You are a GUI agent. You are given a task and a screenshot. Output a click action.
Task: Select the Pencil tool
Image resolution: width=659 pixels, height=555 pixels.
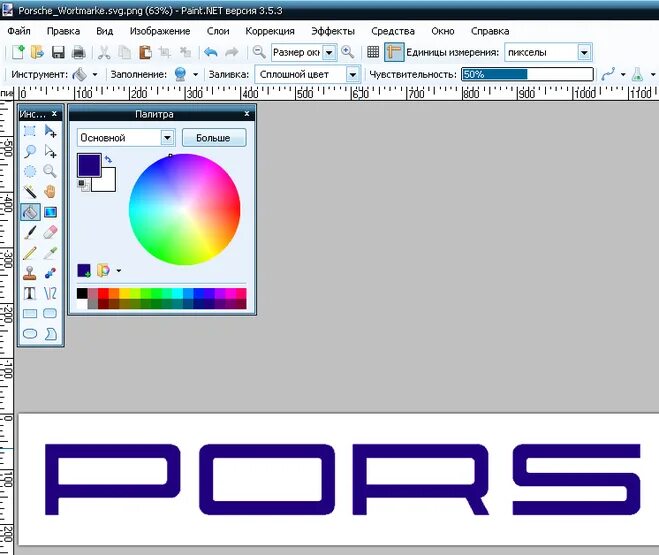[29, 253]
